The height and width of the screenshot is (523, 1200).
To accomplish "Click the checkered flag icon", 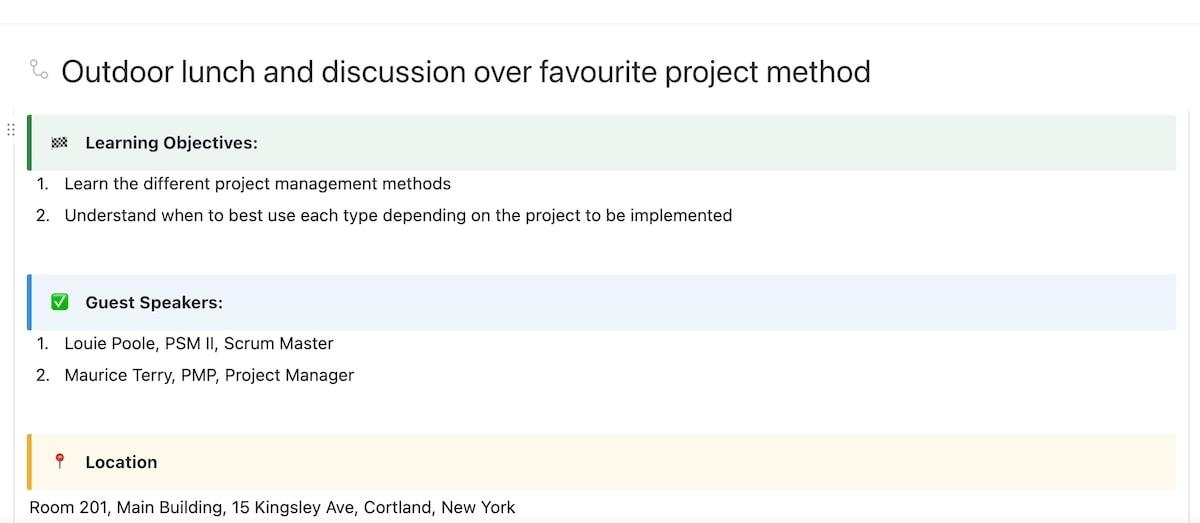I will click(x=60, y=143).
